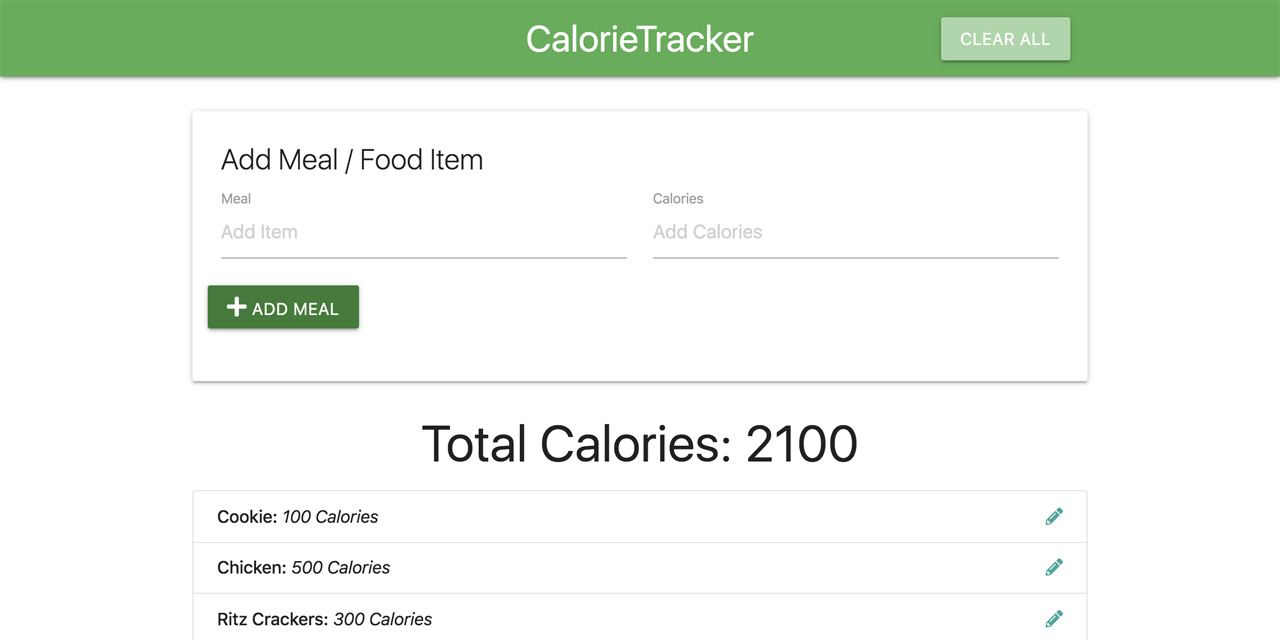The height and width of the screenshot is (640, 1280).
Task: Click the Meal field label
Action: click(236, 198)
